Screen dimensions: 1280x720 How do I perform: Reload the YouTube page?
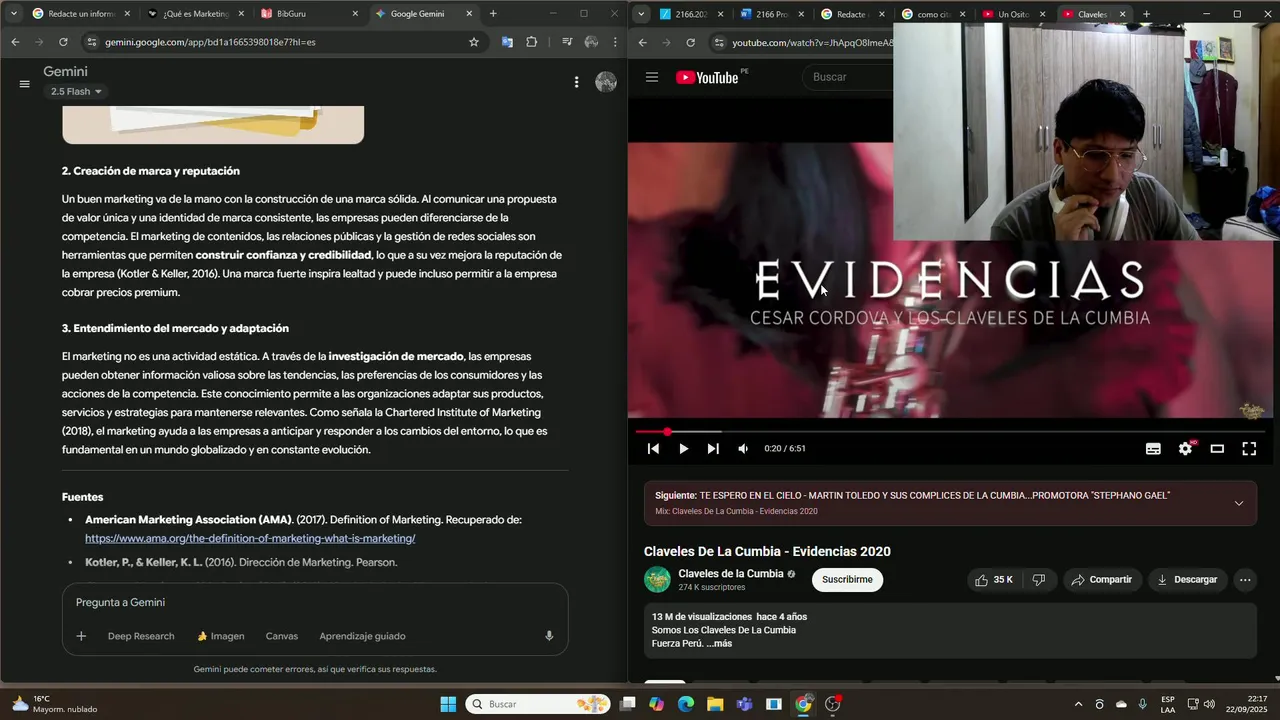[x=690, y=42]
